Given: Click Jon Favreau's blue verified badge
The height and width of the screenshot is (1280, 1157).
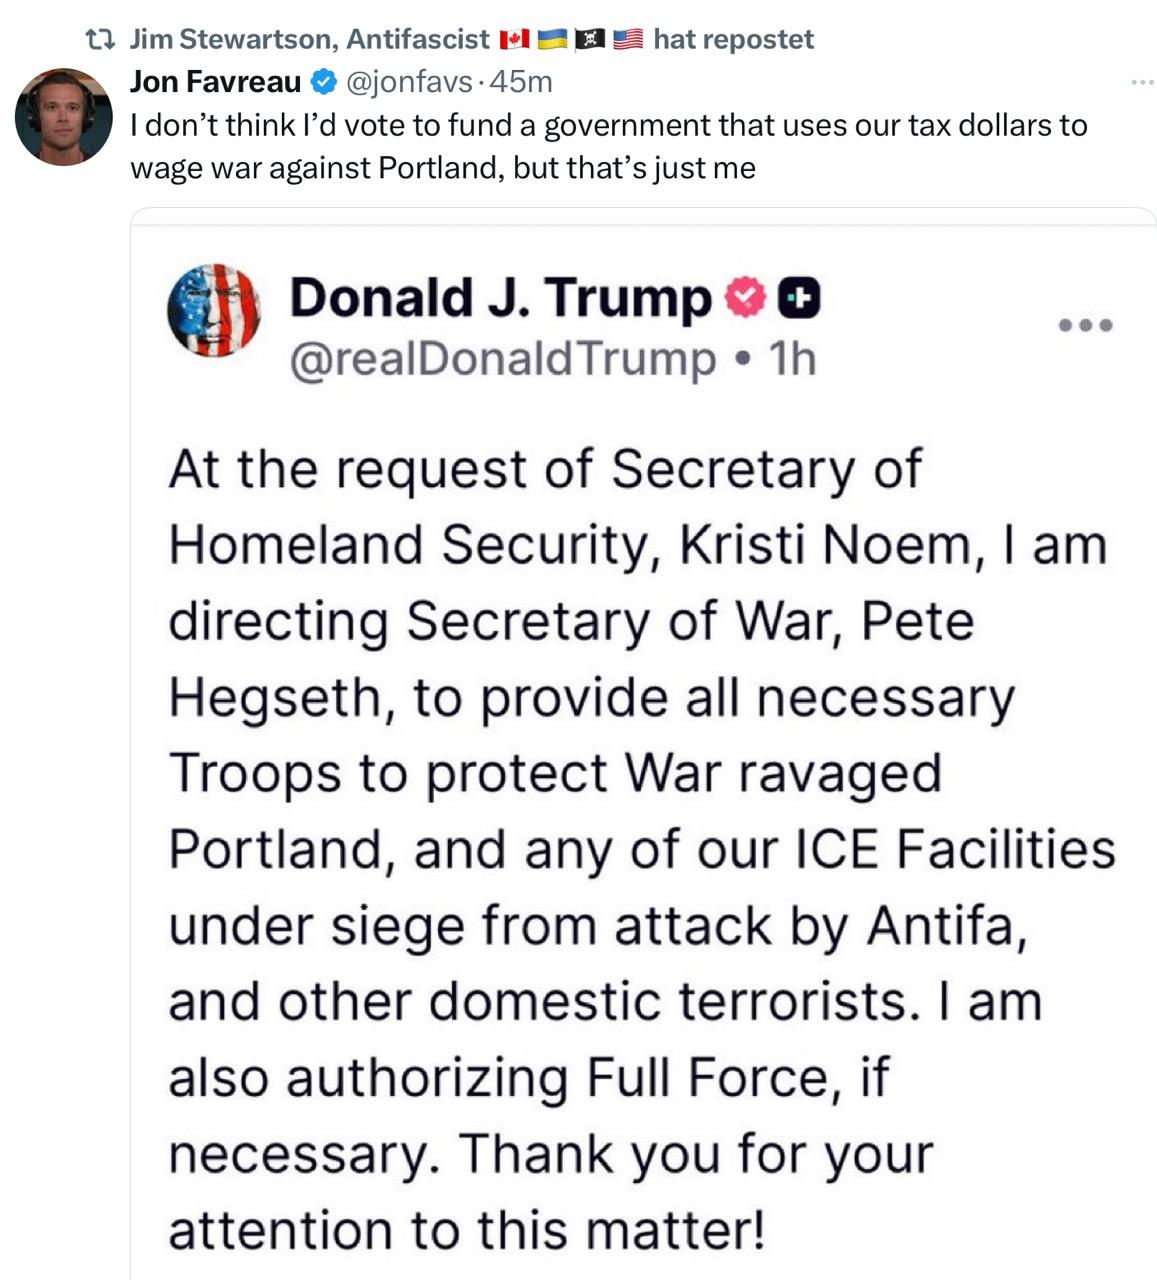Looking at the screenshot, I should 323,82.
